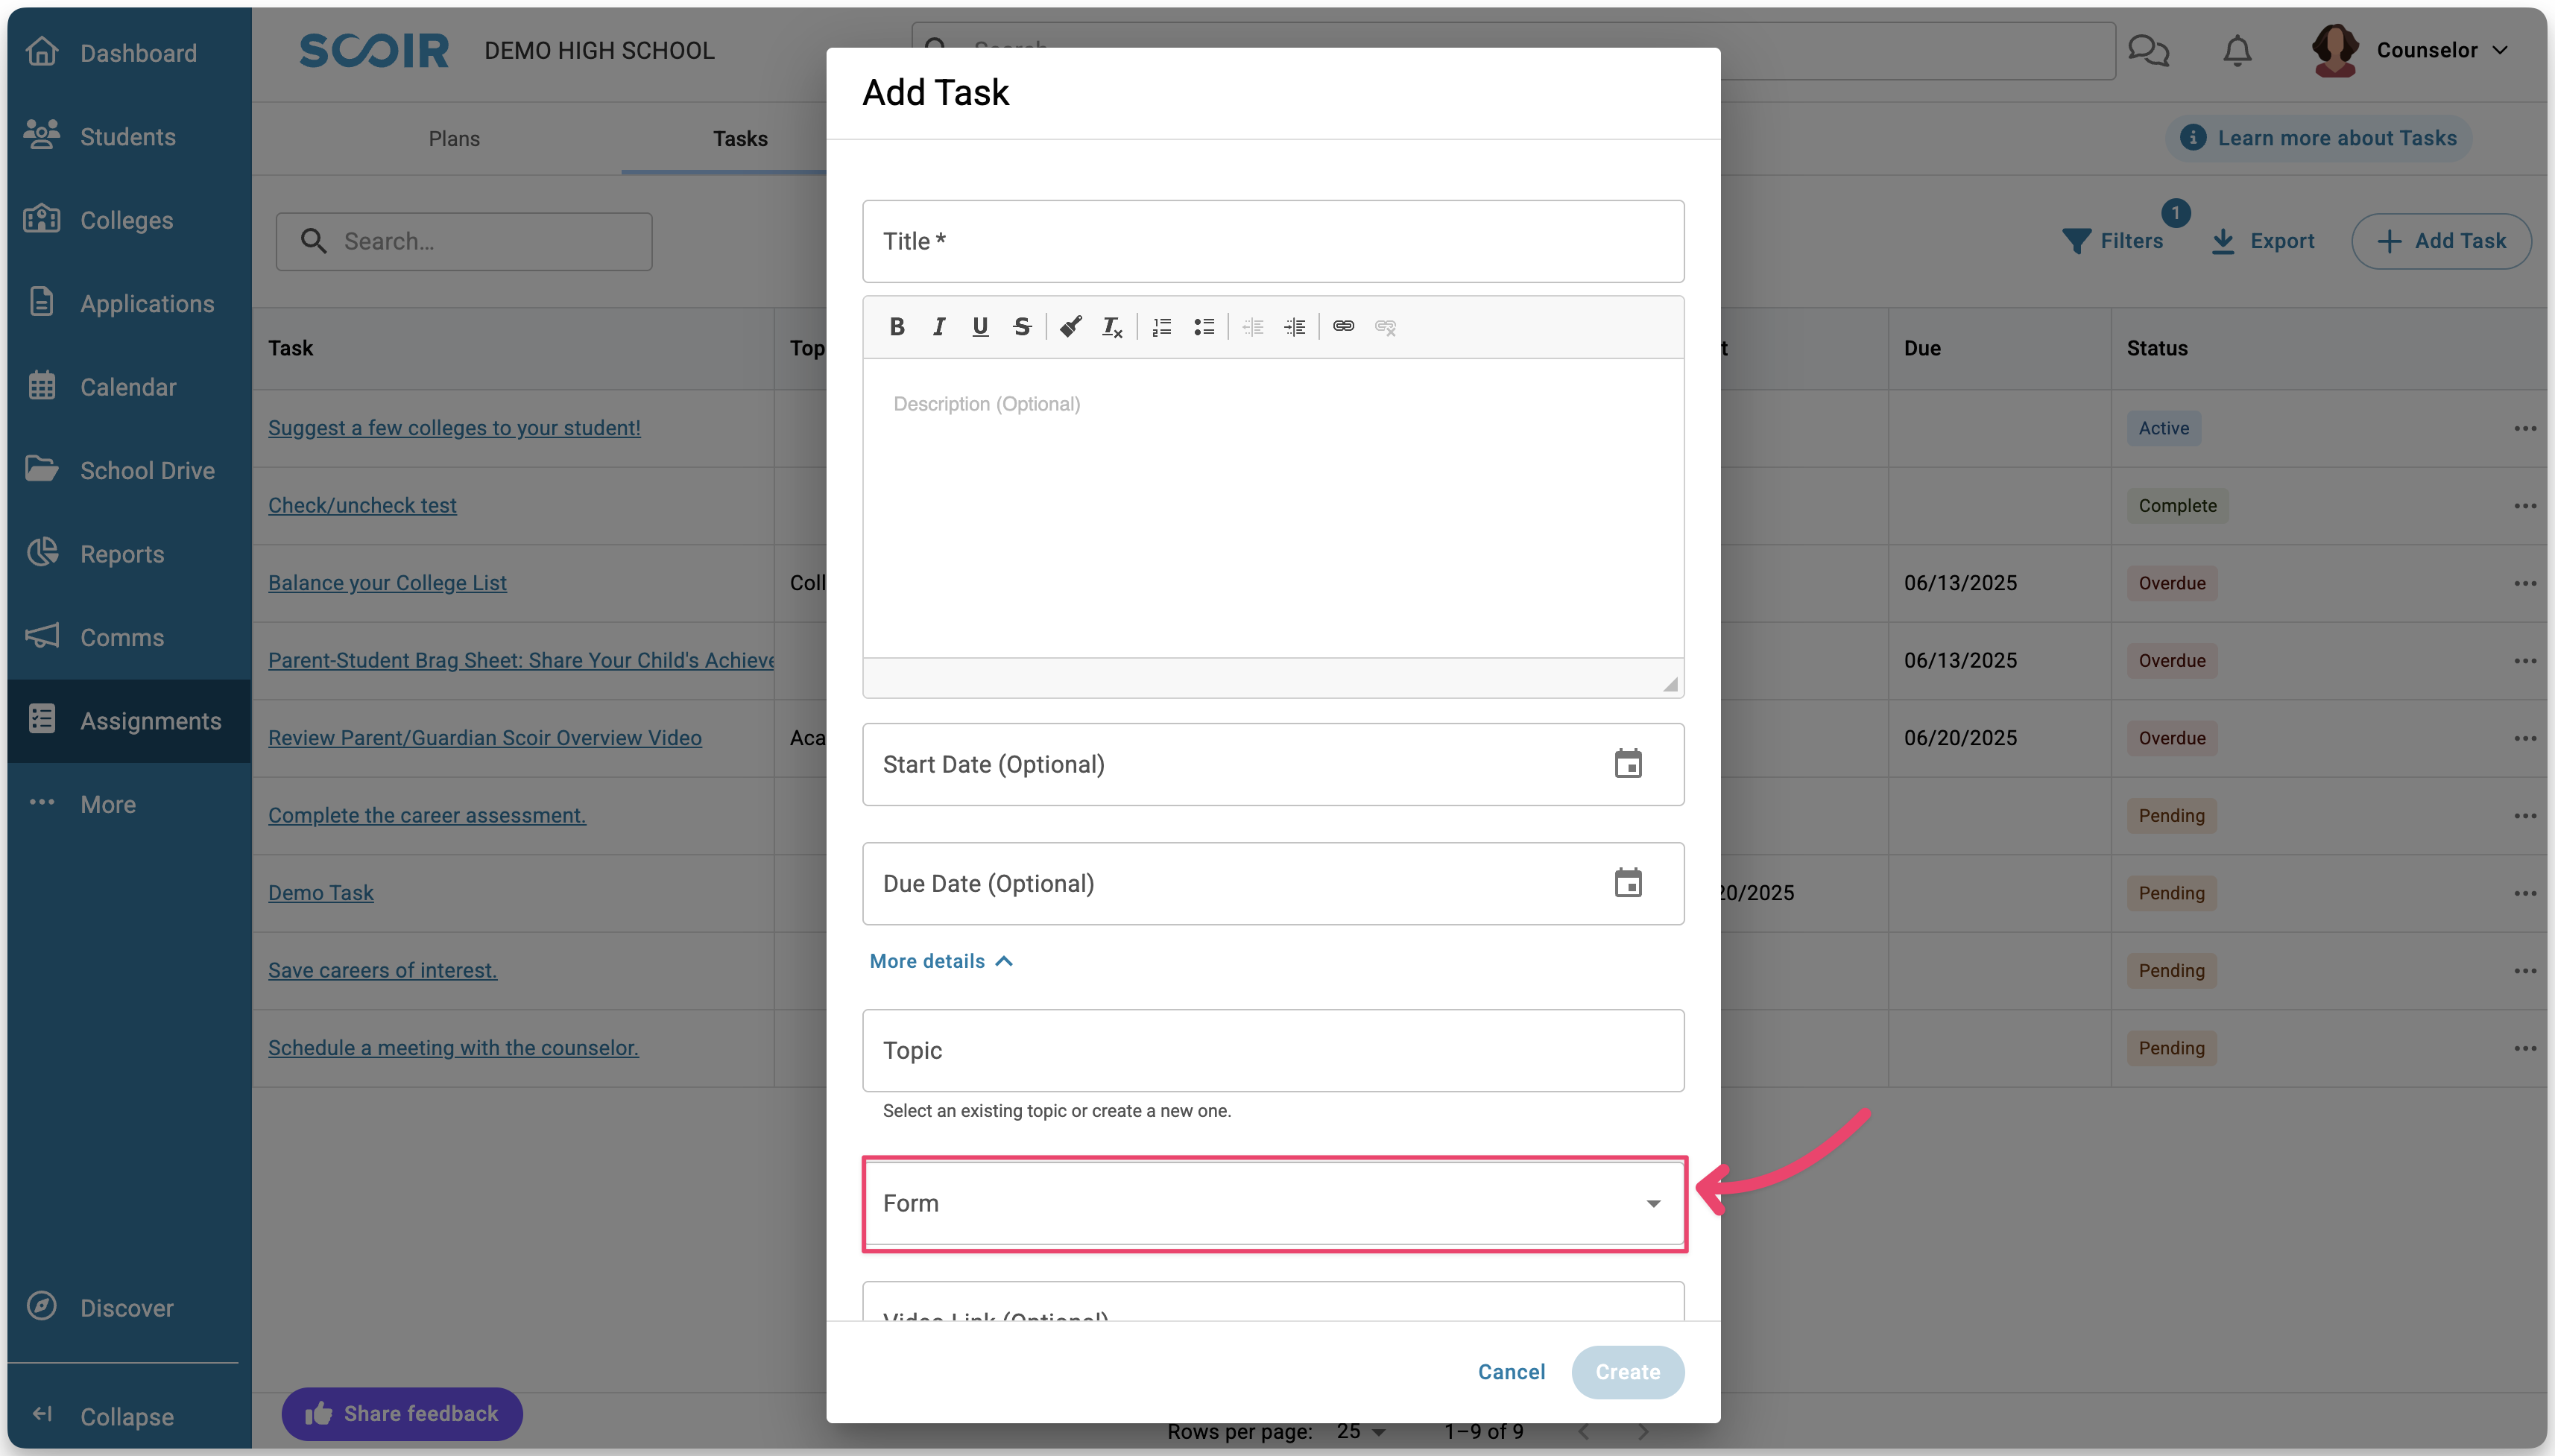Open the Start Date calendar picker
Image resolution: width=2555 pixels, height=1456 pixels.
click(1627, 764)
